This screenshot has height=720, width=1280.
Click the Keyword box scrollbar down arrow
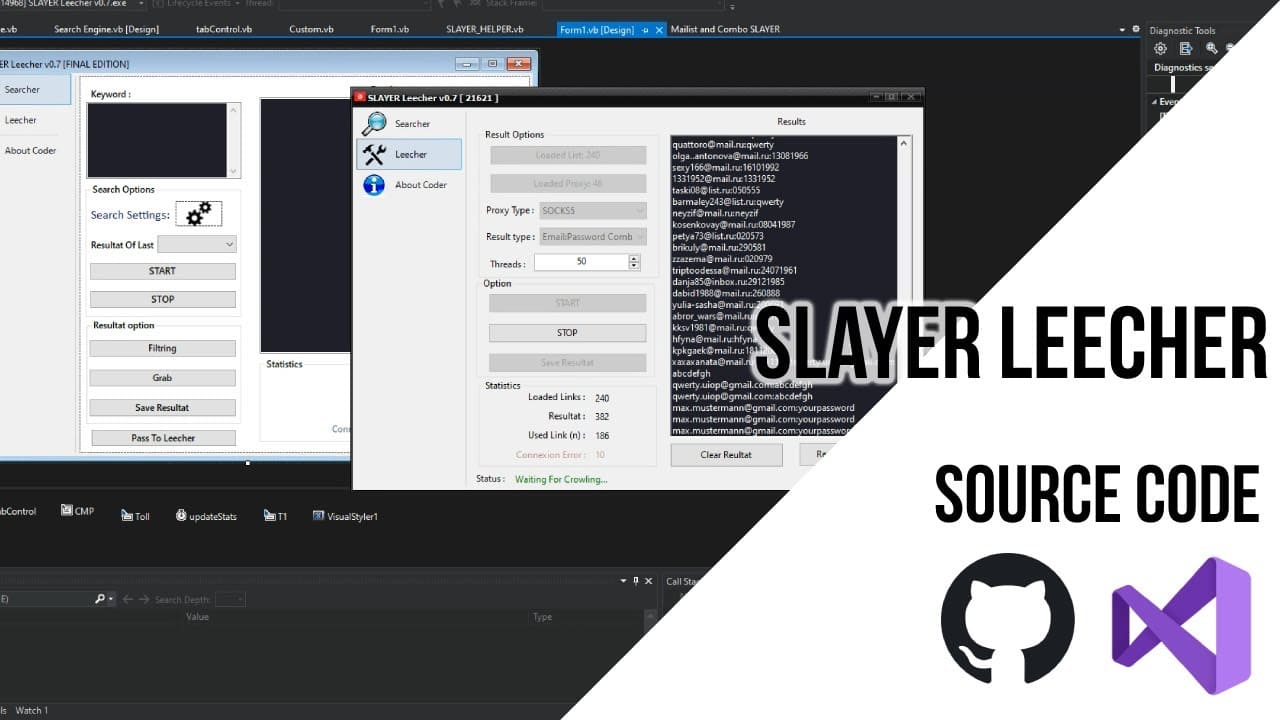pyautogui.click(x=234, y=172)
